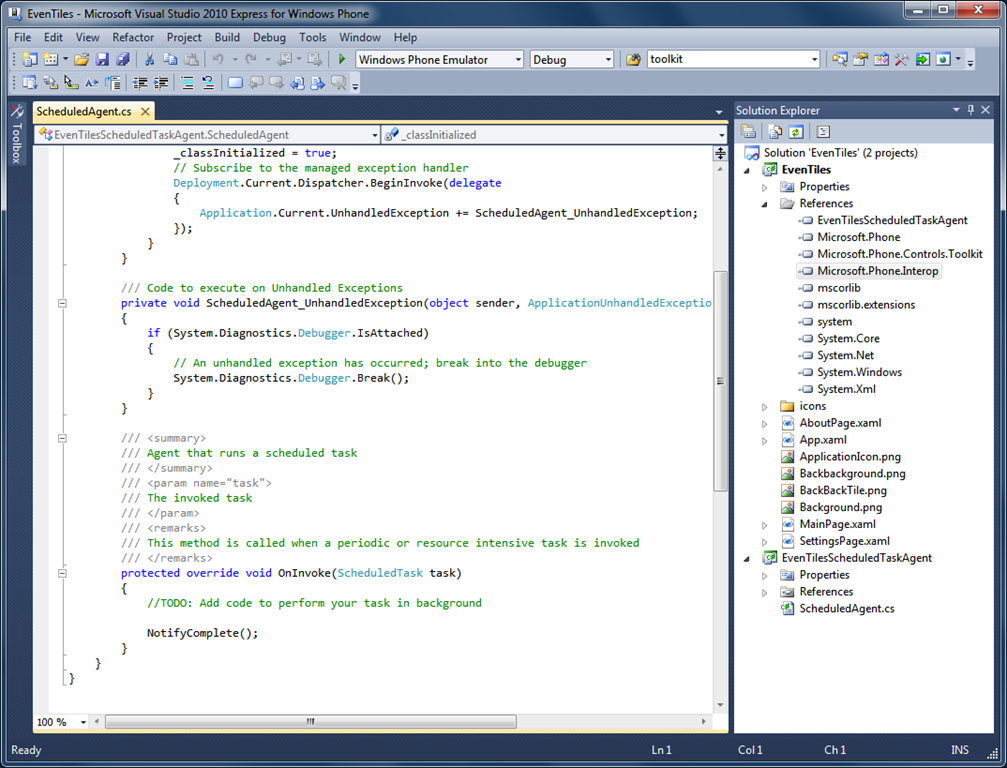
Task: Select ScheduledAgent.cs file in the solution tree
Action: pos(846,608)
